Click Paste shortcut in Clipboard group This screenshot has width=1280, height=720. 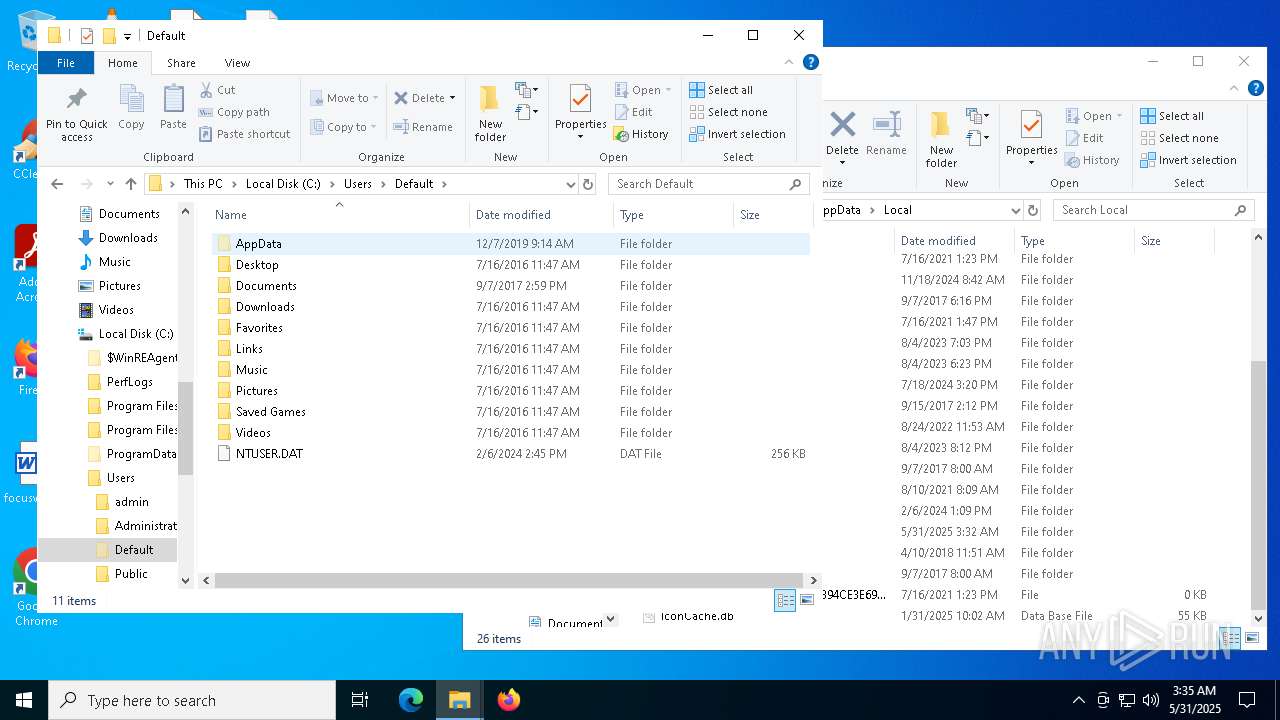point(244,134)
